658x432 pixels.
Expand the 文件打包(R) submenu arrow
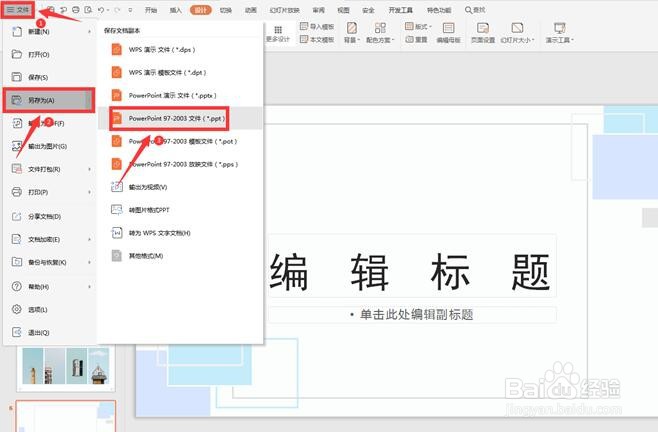pos(89,169)
